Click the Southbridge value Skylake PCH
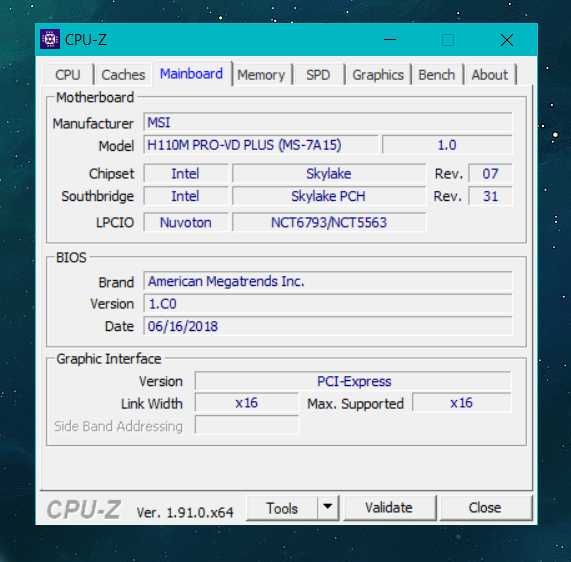 329,196
